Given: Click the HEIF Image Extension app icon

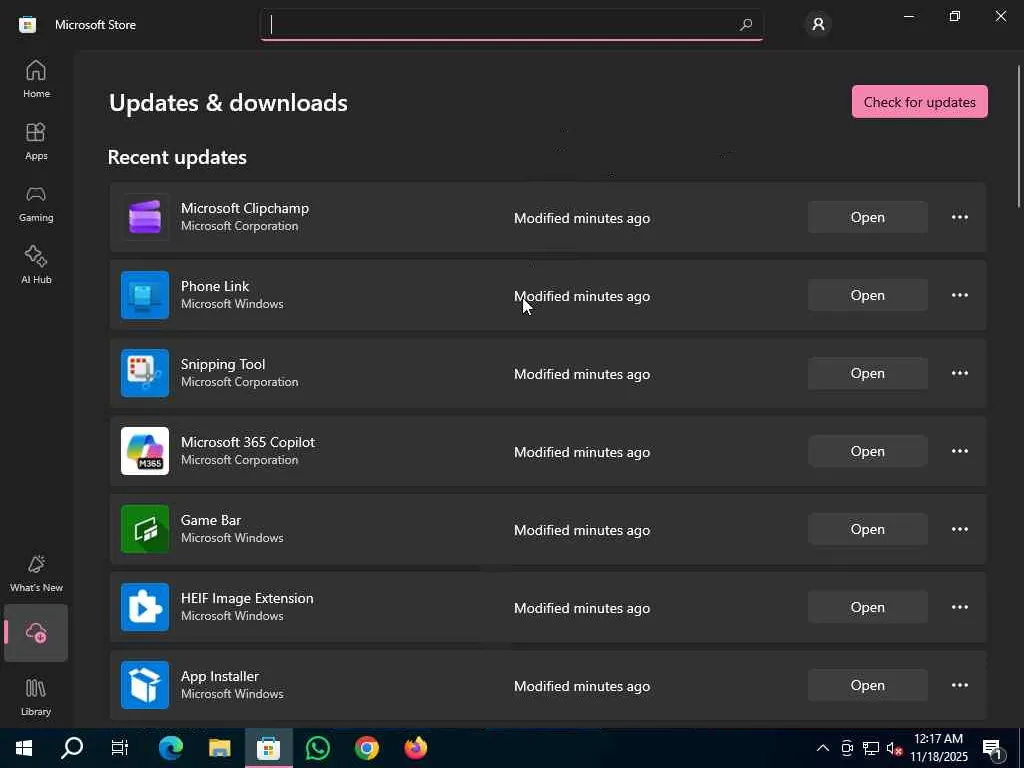Looking at the screenshot, I should click(145, 607).
